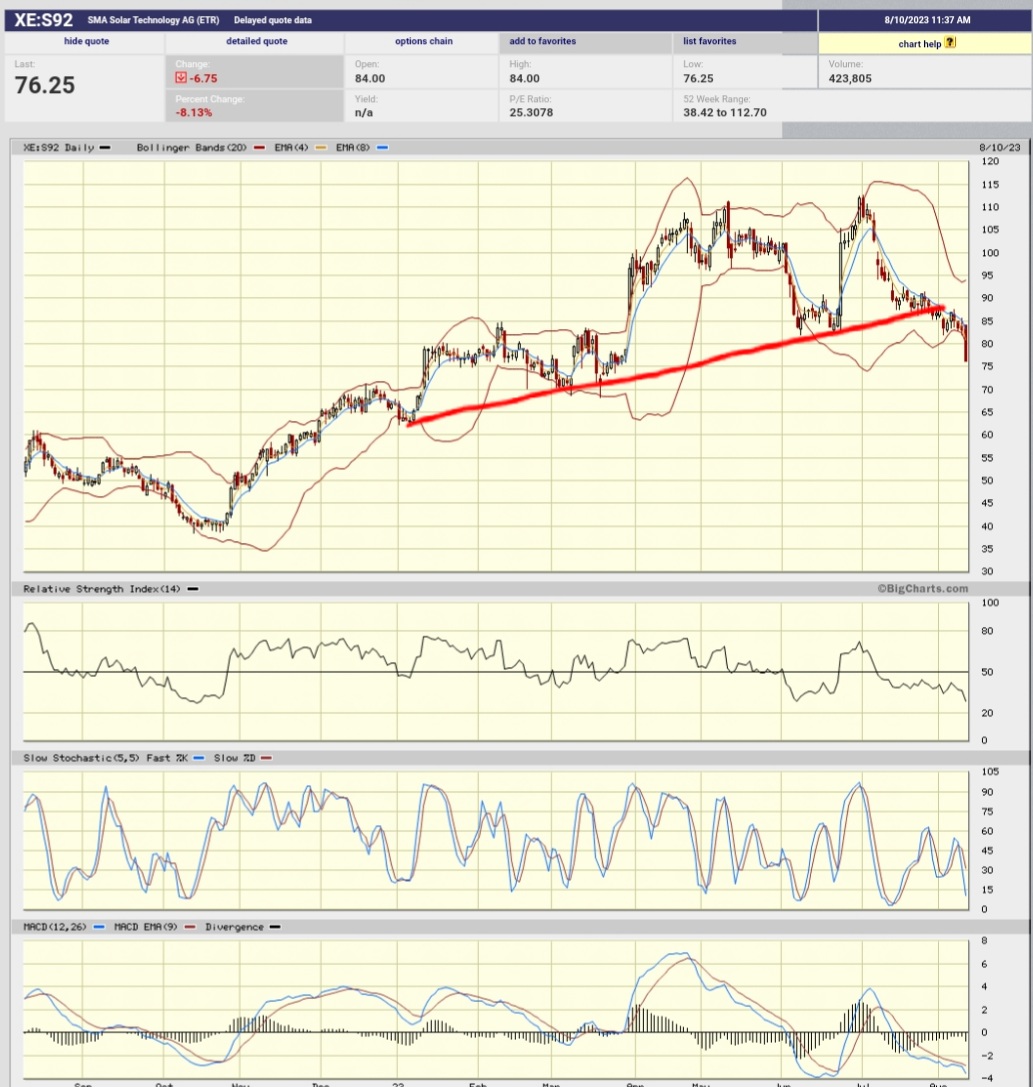Viewport: 1033px width, 1087px height.
Task: Hide the quote panel using hide quote
Action: click(86, 41)
